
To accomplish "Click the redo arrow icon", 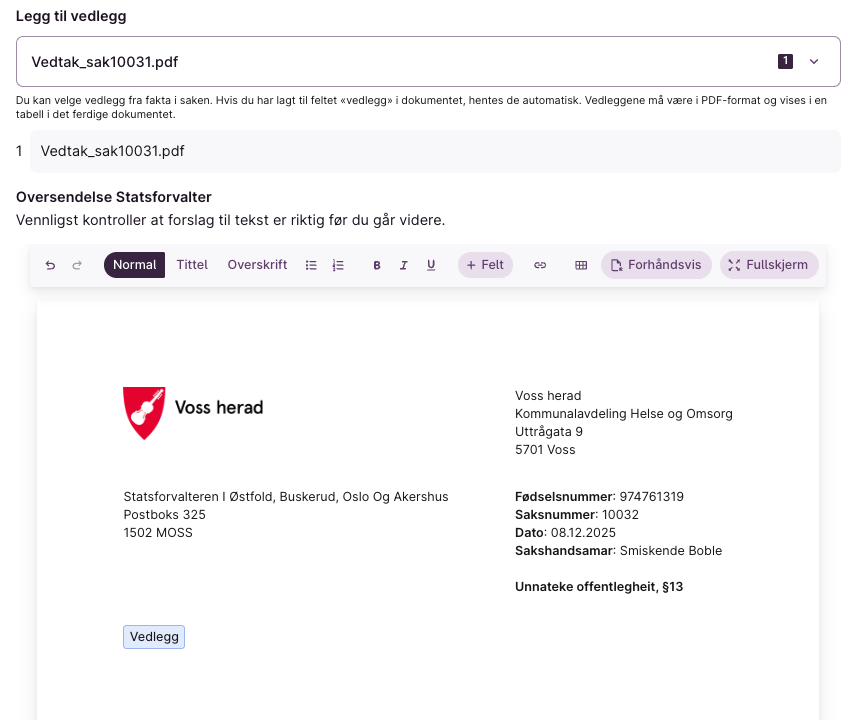I will [x=77, y=265].
